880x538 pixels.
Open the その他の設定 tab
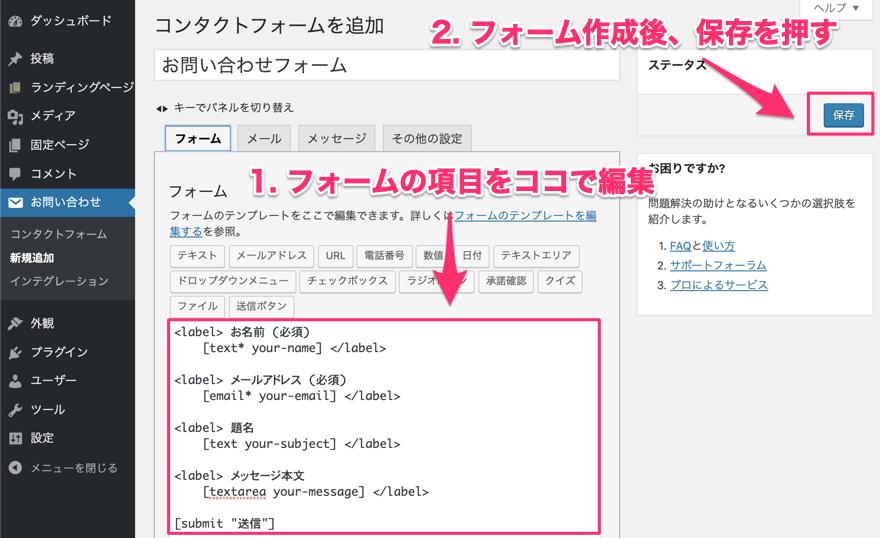tap(427, 139)
